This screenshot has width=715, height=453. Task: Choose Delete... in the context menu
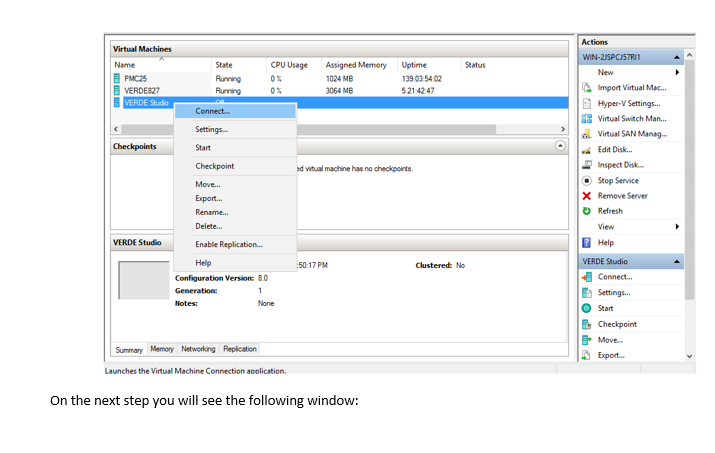pyautogui.click(x=235, y=226)
